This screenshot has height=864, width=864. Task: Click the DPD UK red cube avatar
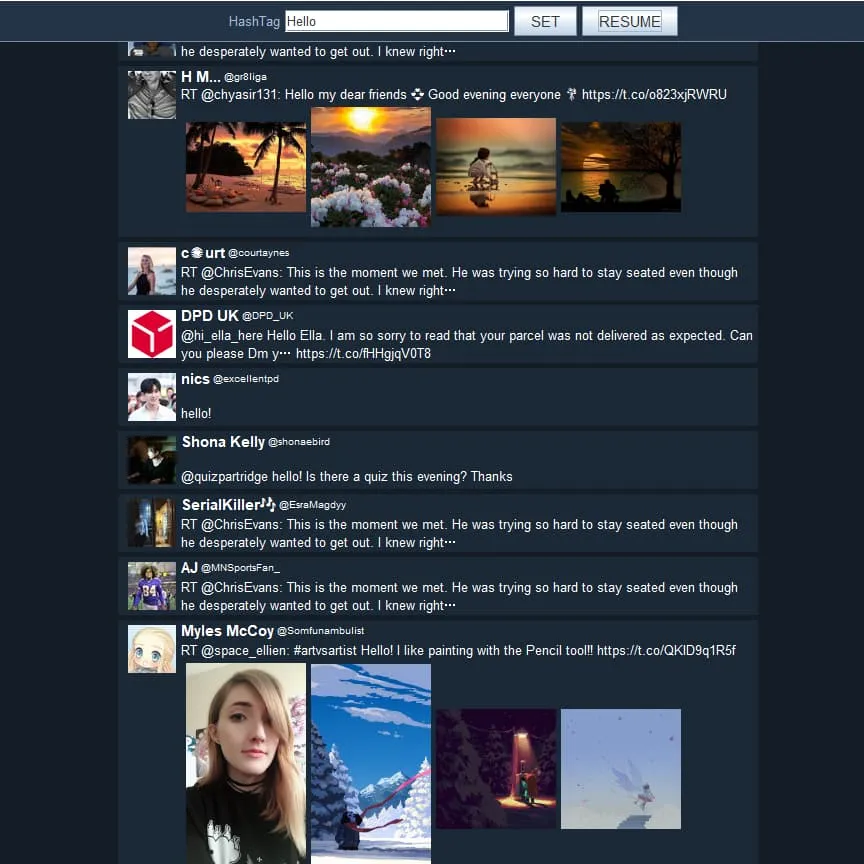(152, 334)
